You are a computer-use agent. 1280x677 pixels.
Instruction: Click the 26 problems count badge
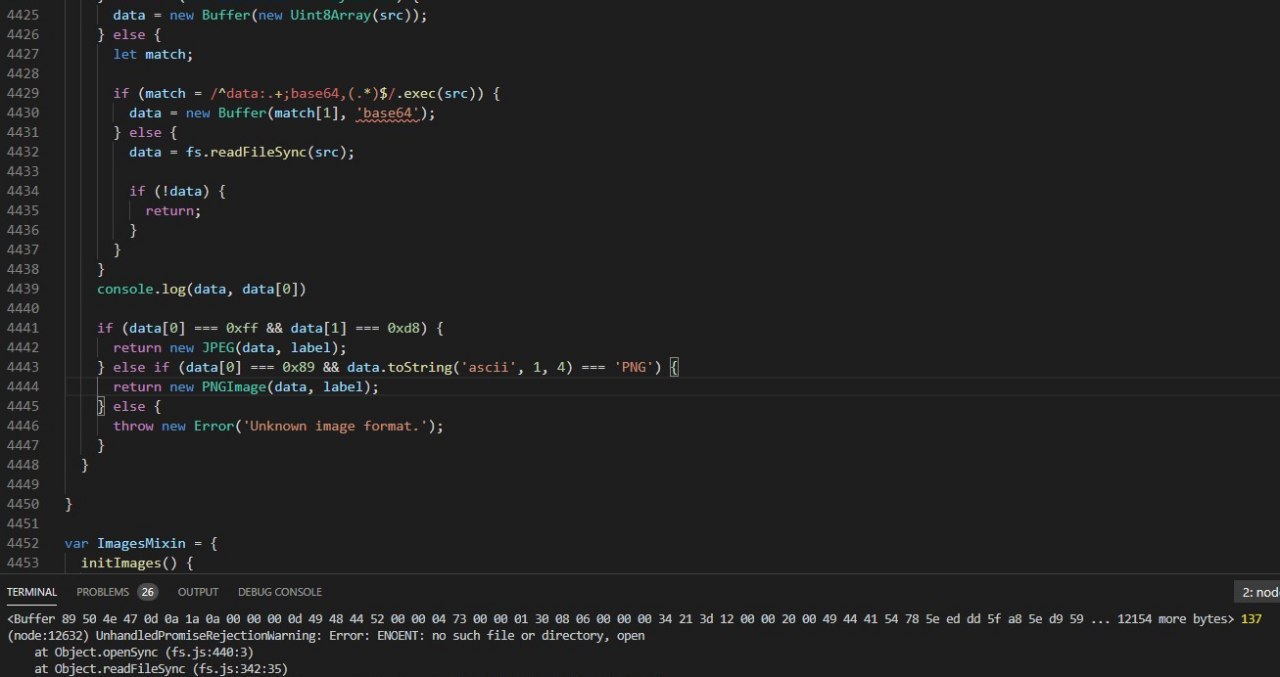[x=148, y=592]
